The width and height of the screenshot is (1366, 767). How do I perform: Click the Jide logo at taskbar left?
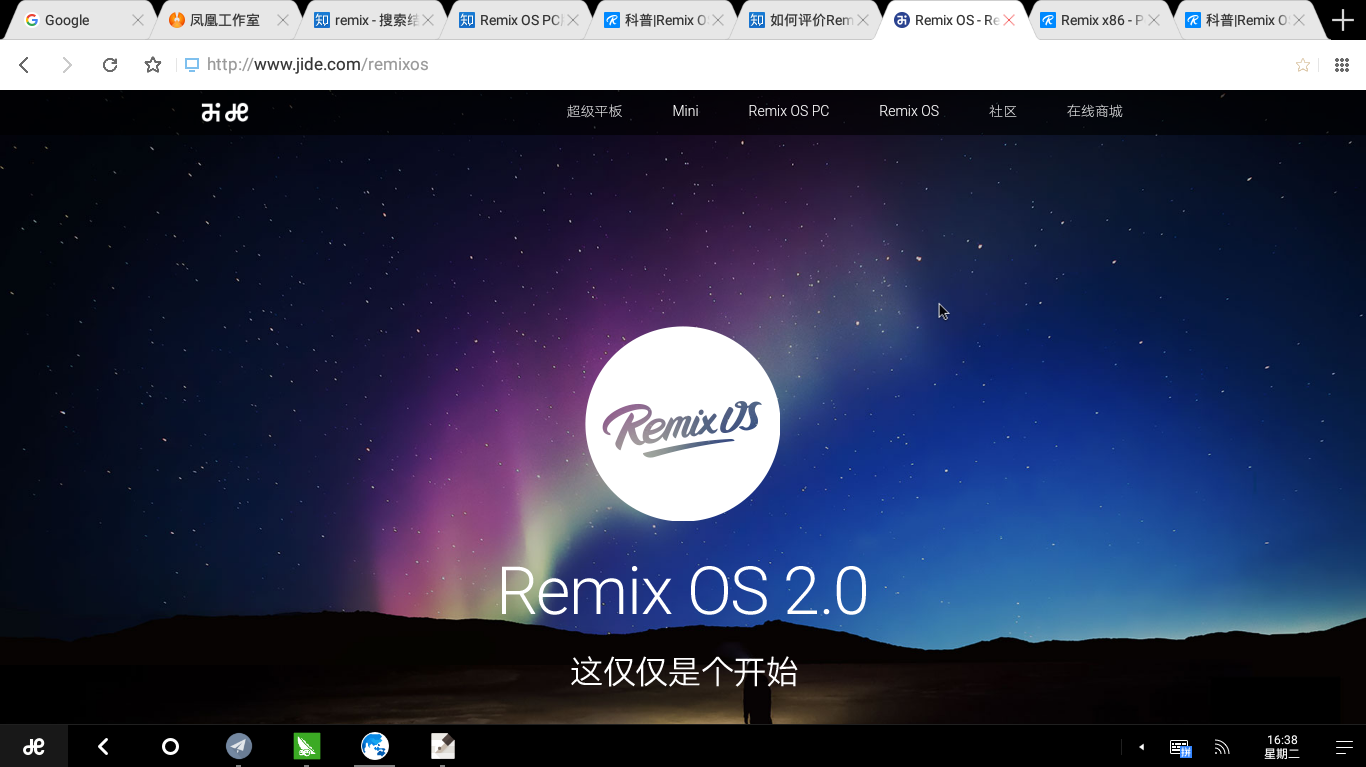coord(33,746)
